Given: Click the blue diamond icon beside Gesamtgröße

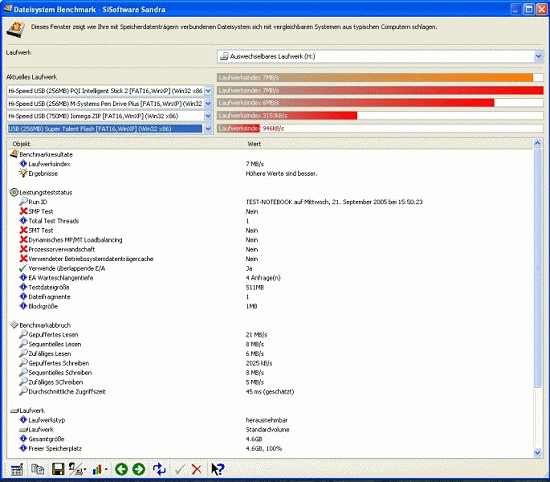Looking at the screenshot, I should [x=23, y=439].
